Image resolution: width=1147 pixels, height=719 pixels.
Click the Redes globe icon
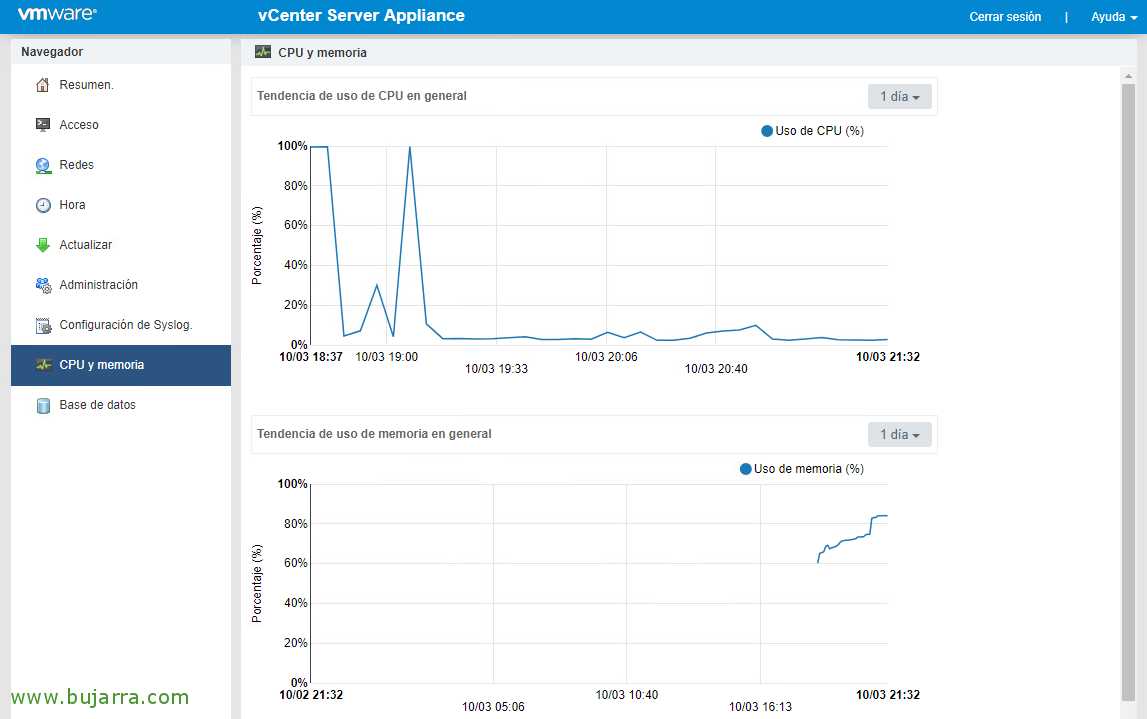(43, 165)
